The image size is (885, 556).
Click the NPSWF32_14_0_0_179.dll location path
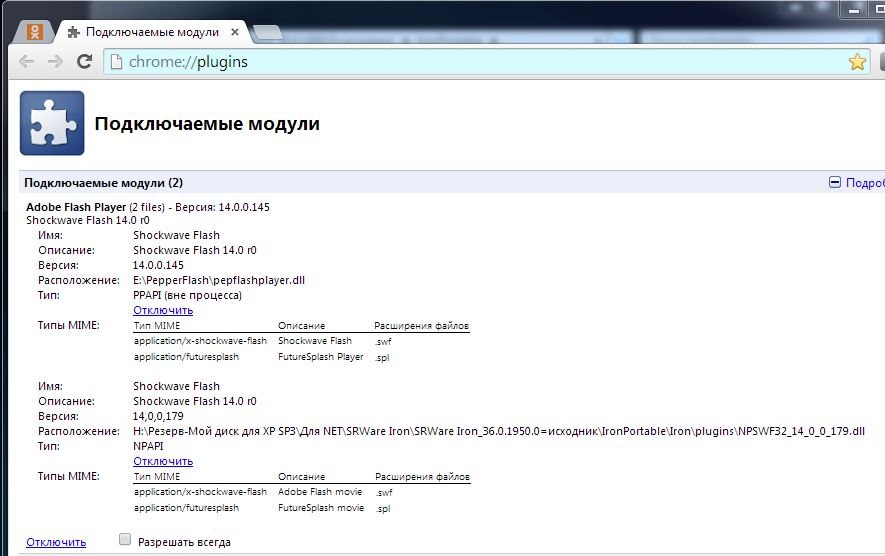click(498, 431)
